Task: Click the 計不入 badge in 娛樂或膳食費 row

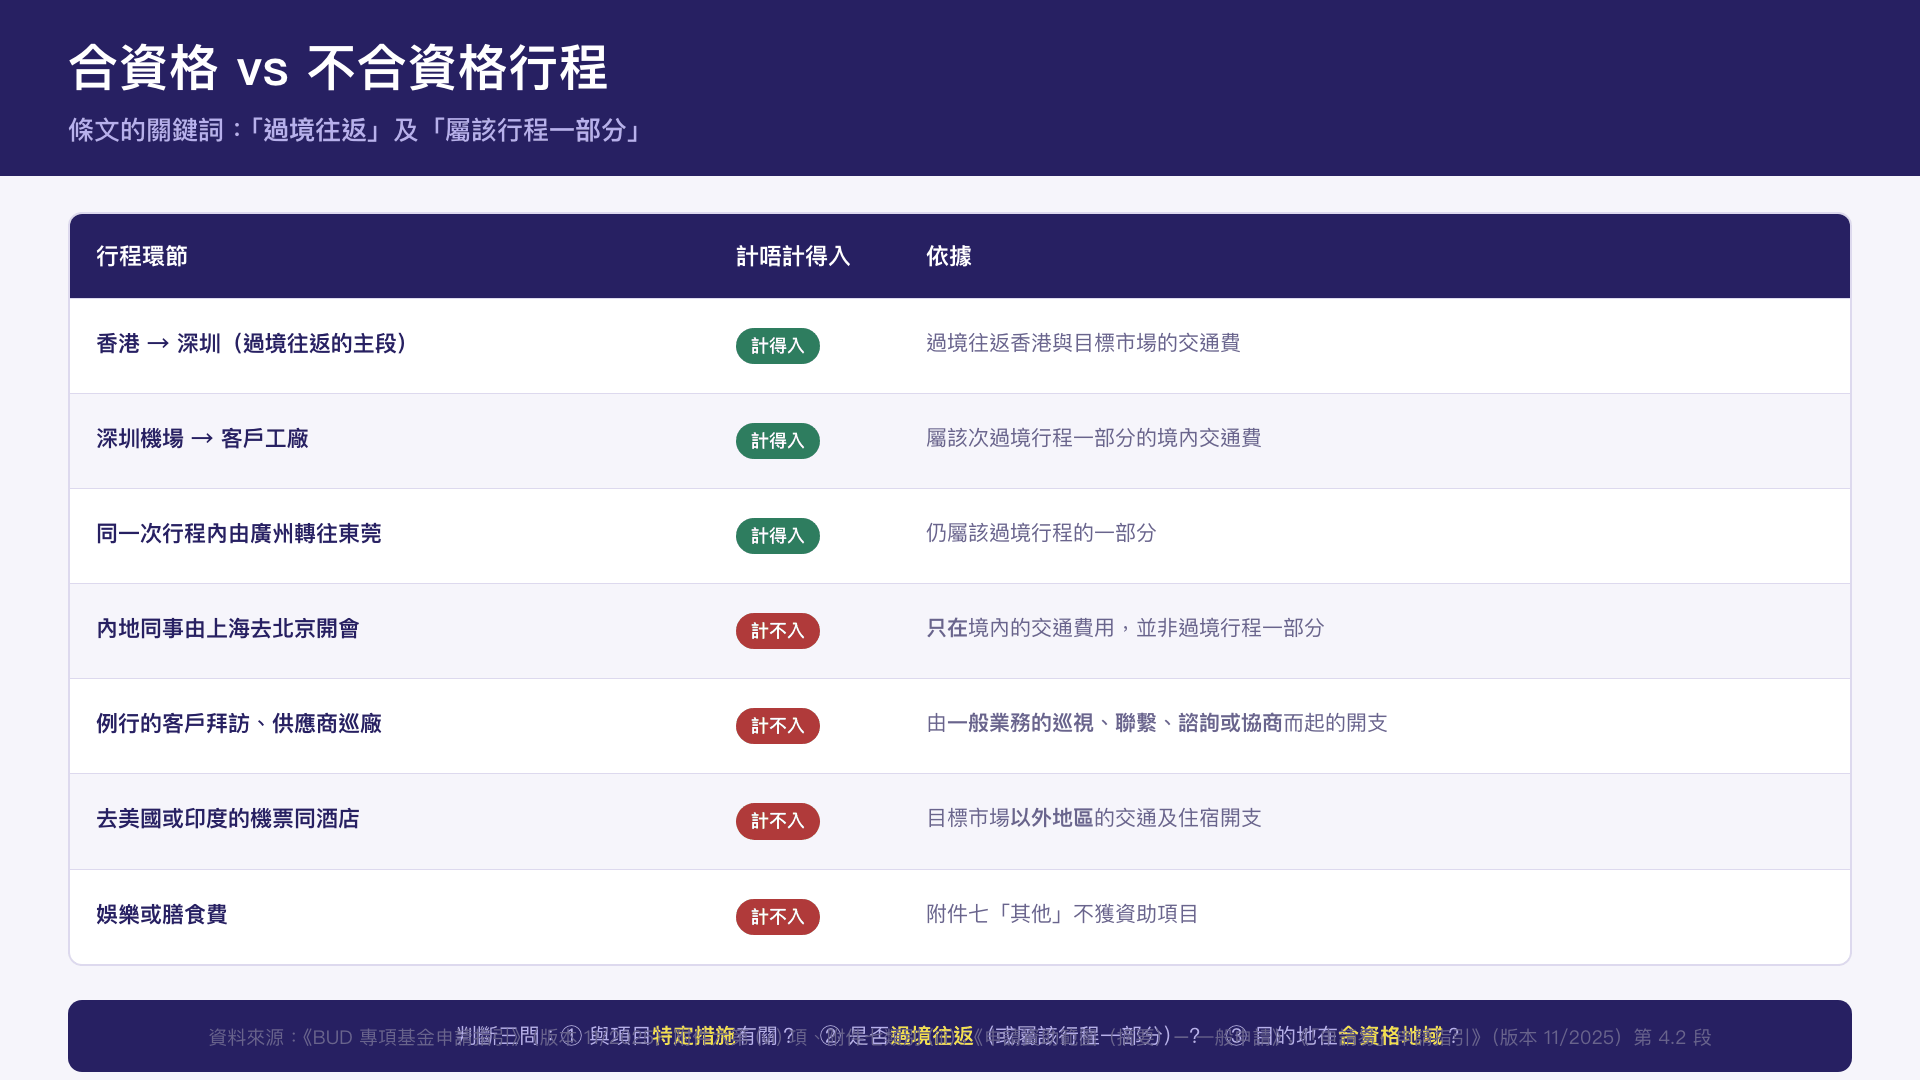Action: [x=778, y=917]
